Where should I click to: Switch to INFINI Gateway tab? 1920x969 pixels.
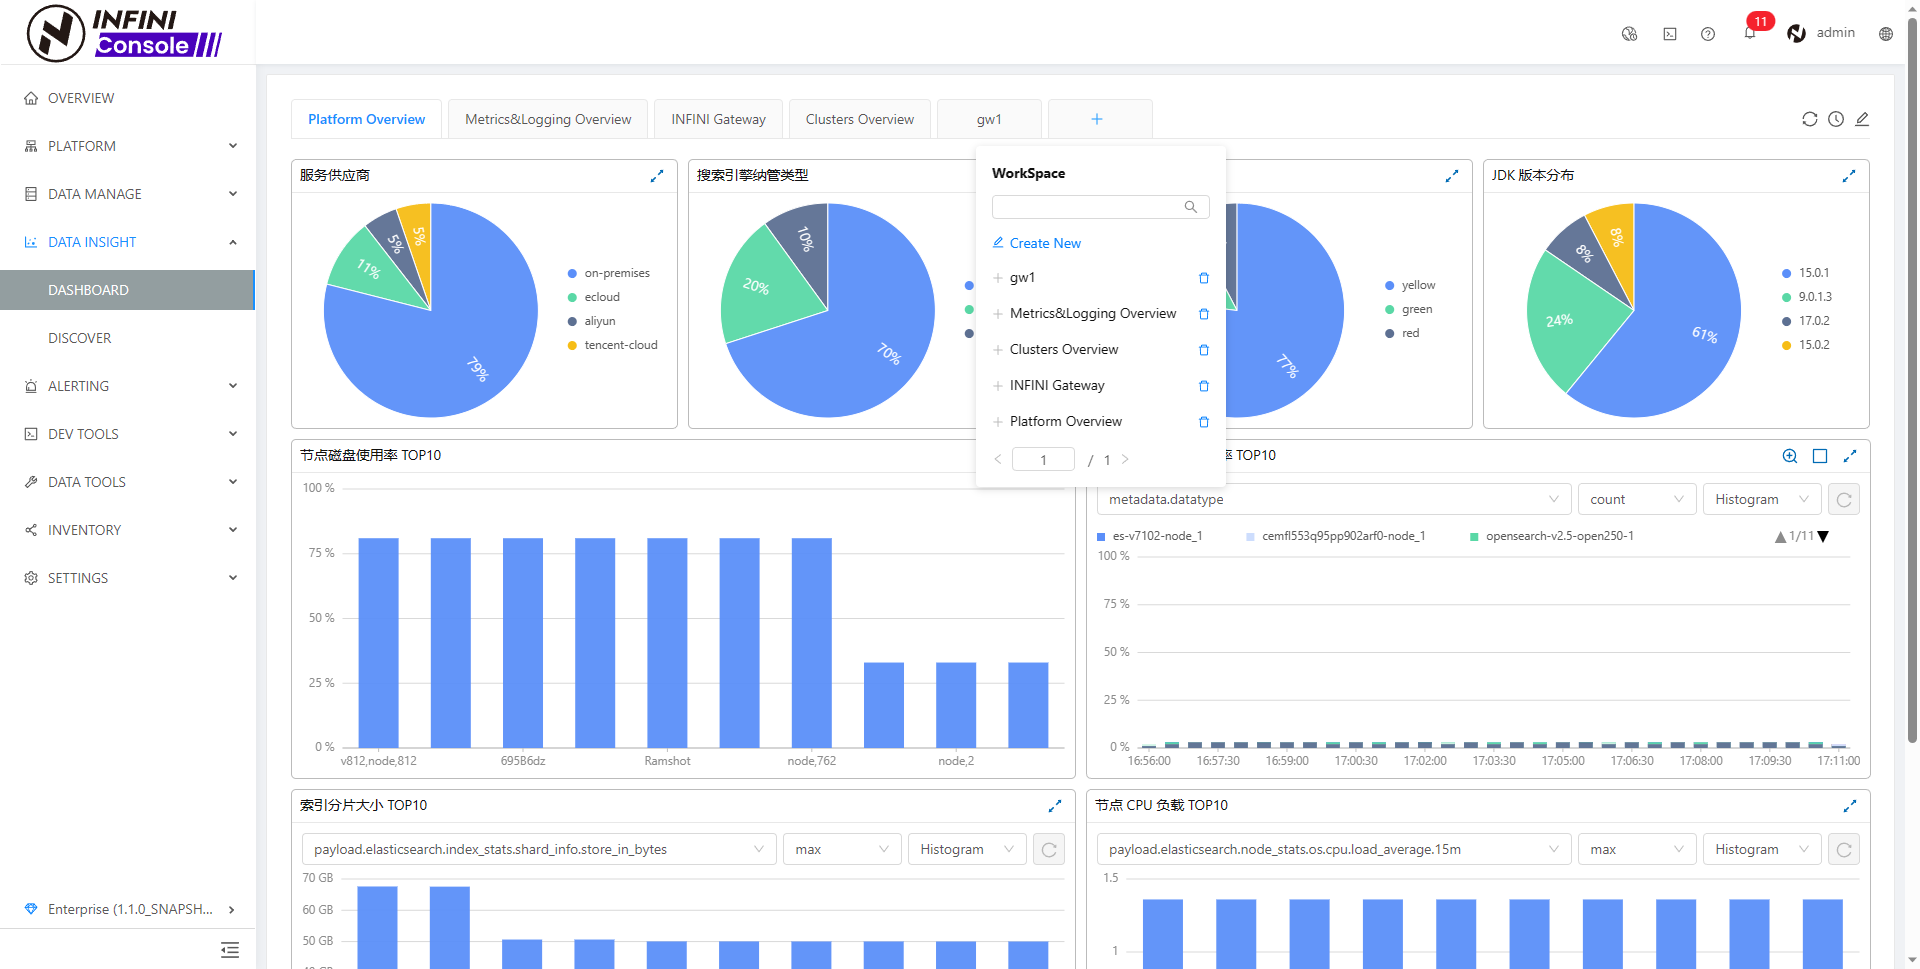pos(718,119)
